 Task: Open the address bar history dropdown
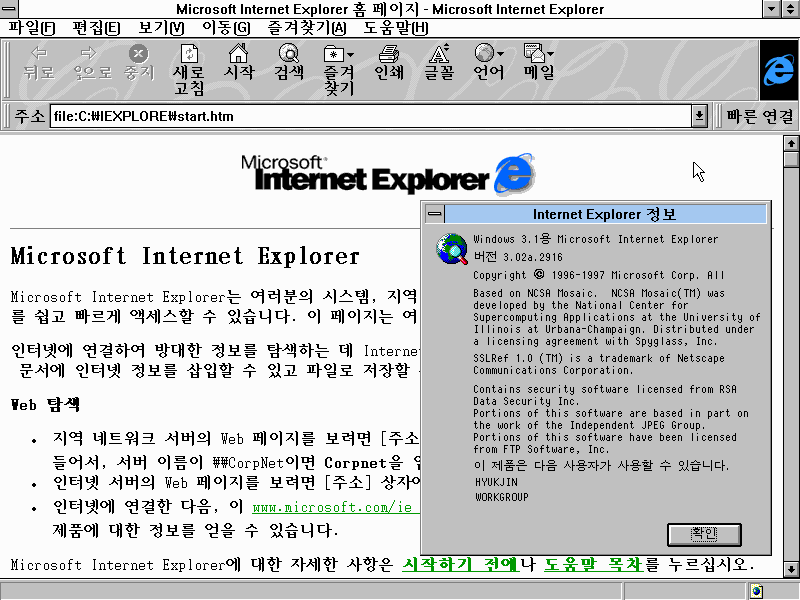pos(699,116)
